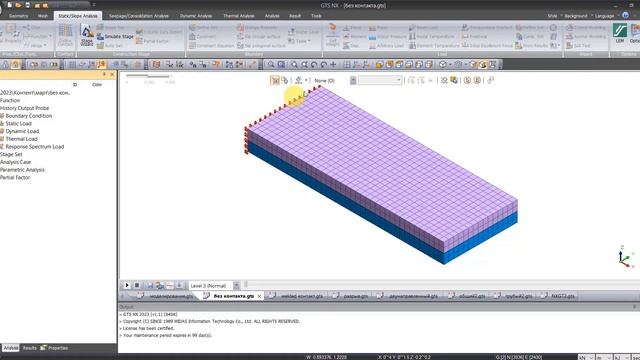
Task: Select Response Spectrum Load tree item
Action: pos(35,147)
